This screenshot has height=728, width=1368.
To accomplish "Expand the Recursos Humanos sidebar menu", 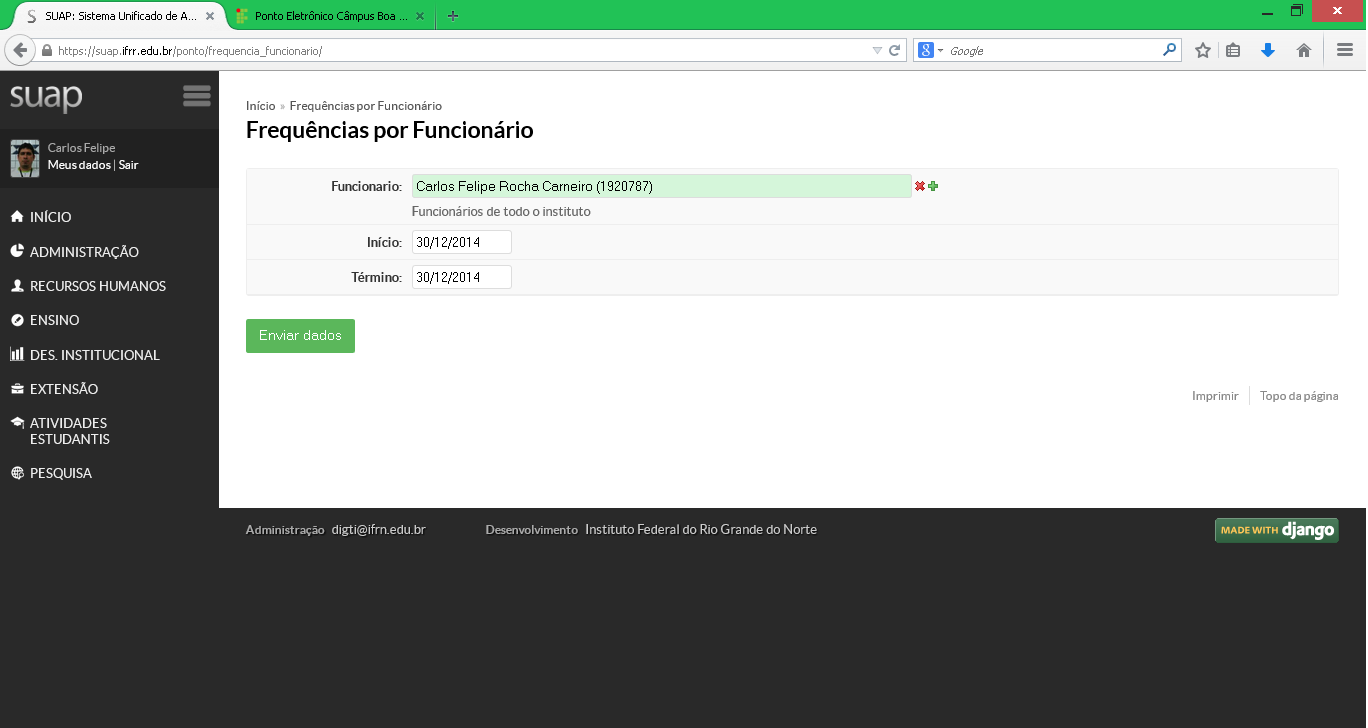I will point(97,286).
